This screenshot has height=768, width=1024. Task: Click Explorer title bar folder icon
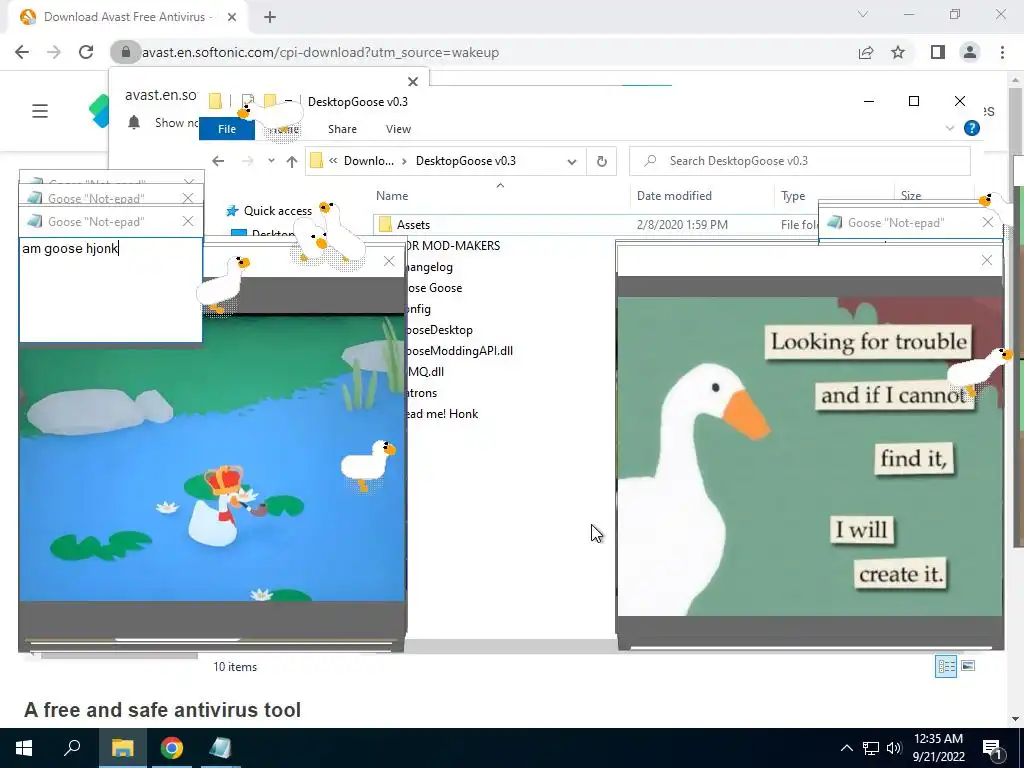click(215, 101)
